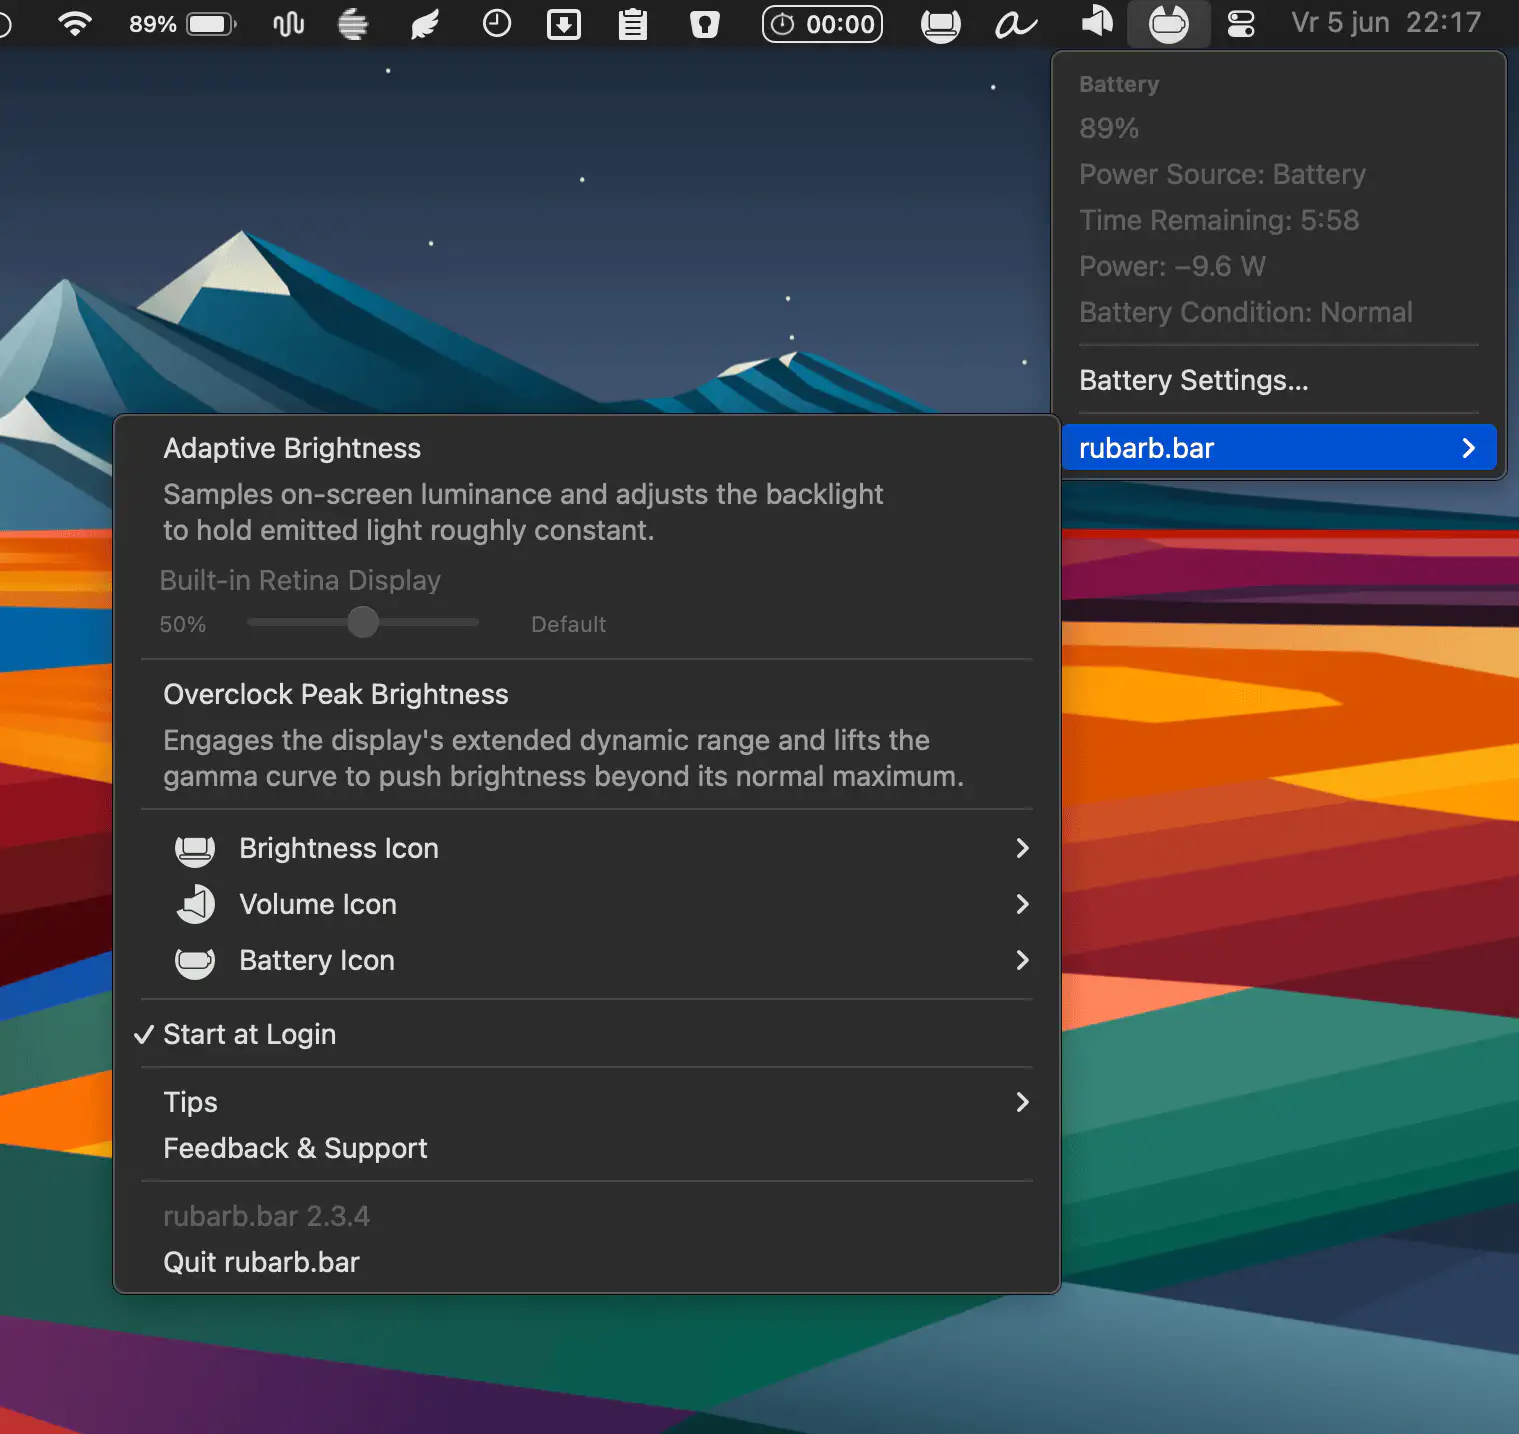The image size is (1519, 1434).
Task: Click the Built-in Retina Display brightness slider knob
Action: (363, 622)
